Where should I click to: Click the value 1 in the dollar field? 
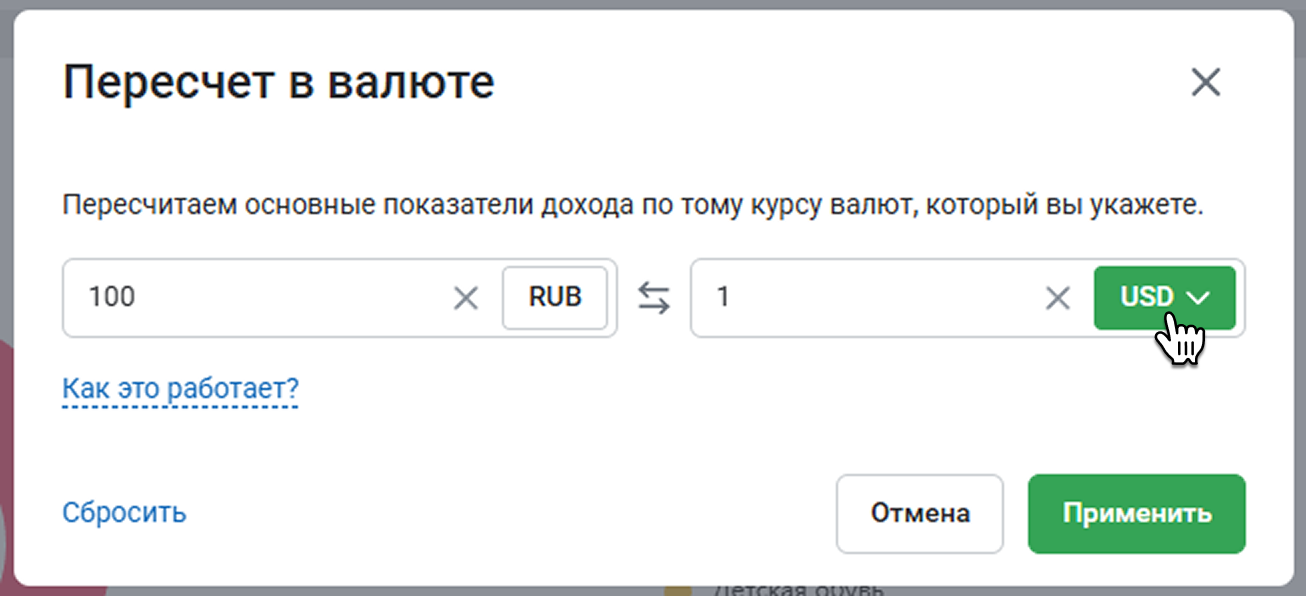(723, 298)
